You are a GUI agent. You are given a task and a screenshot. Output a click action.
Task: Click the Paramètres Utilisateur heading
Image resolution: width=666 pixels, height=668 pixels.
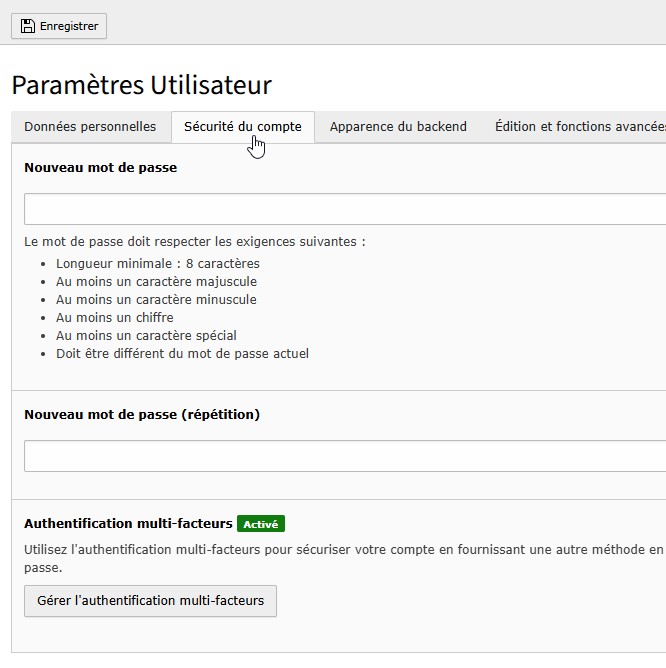141,85
